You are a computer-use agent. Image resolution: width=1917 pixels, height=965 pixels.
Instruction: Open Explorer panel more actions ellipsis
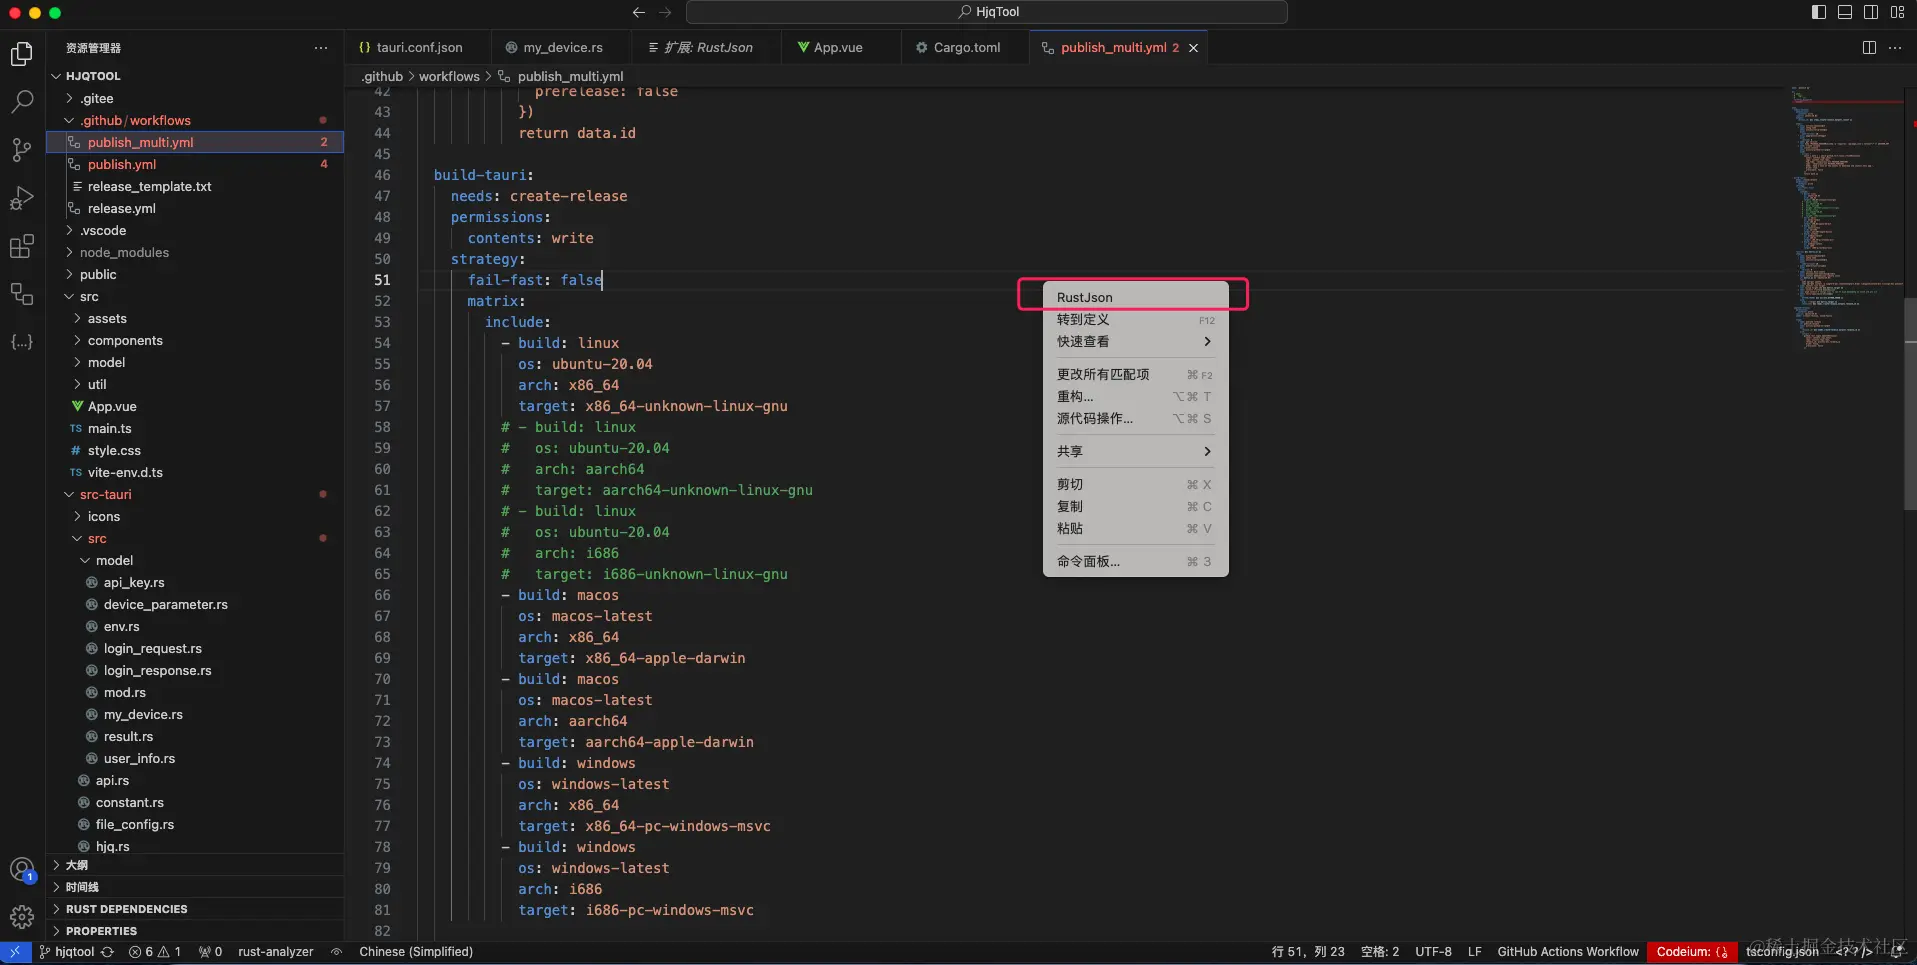click(x=321, y=48)
